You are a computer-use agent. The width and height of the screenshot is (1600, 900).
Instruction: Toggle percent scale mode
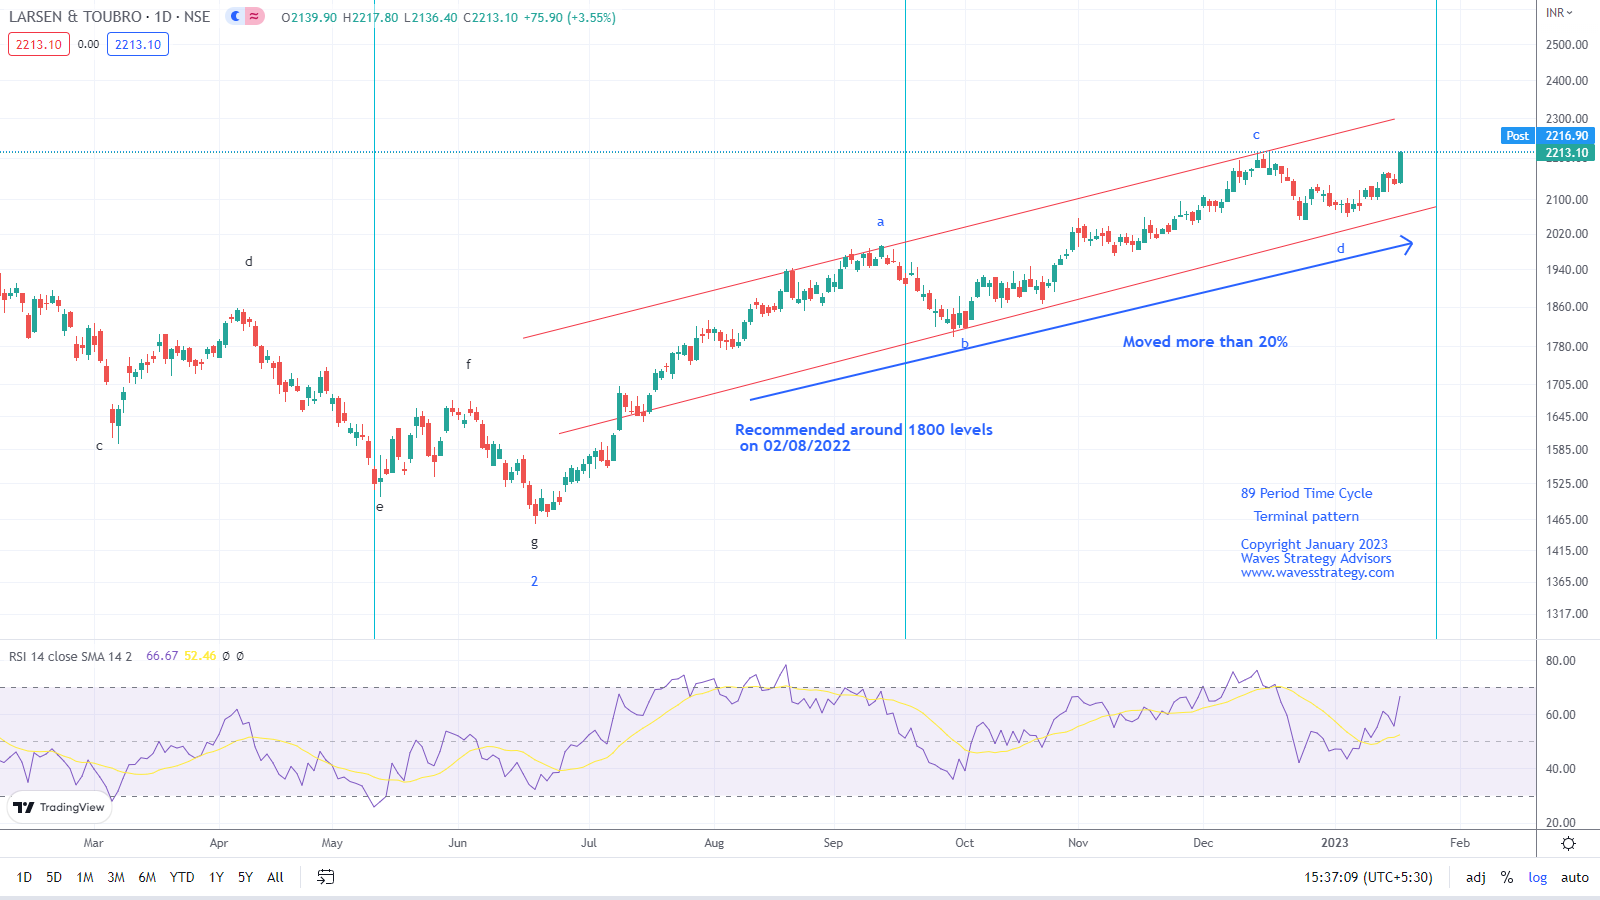click(x=1507, y=877)
